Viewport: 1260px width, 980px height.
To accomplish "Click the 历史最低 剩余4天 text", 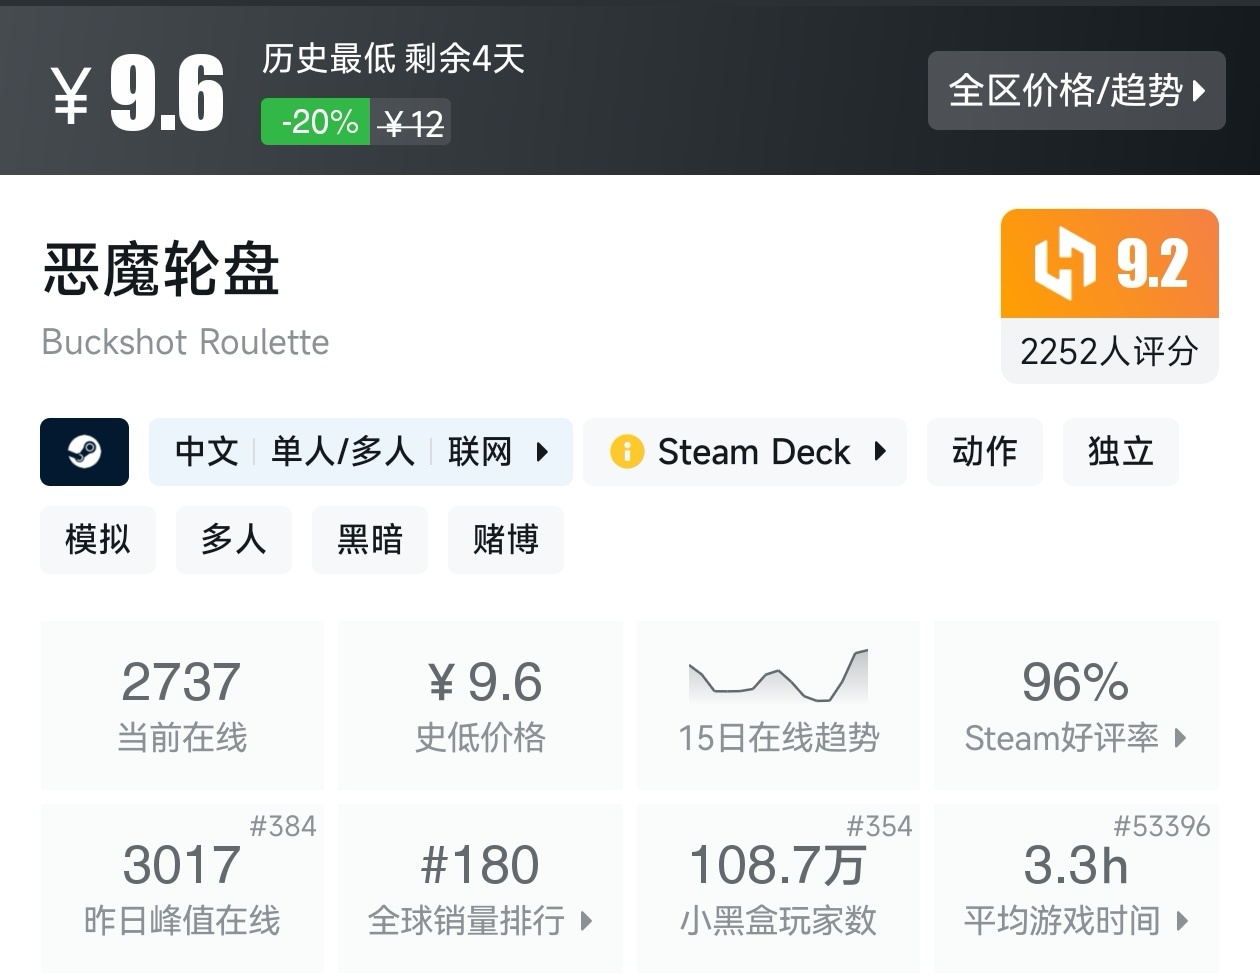I will click(393, 58).
